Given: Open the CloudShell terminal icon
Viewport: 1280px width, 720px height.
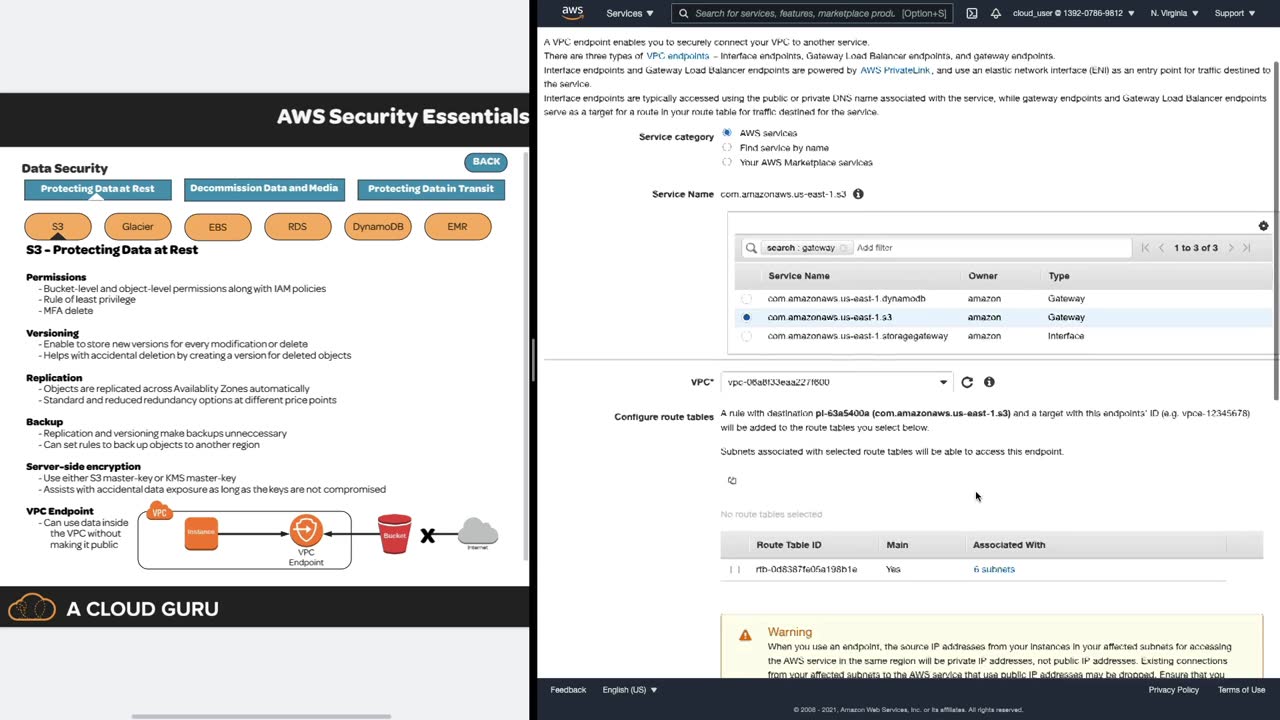Looking at the screenshot, I should tap(972, 13).
